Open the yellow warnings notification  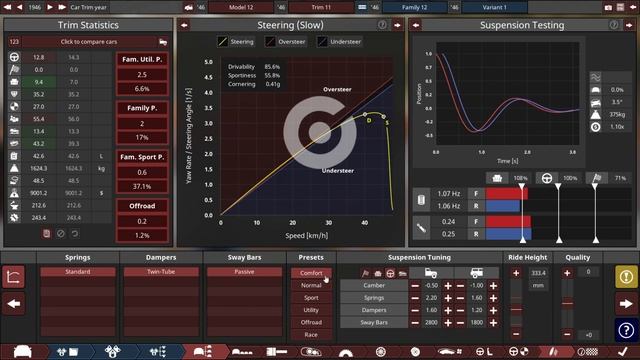click(x=626, y=277)
